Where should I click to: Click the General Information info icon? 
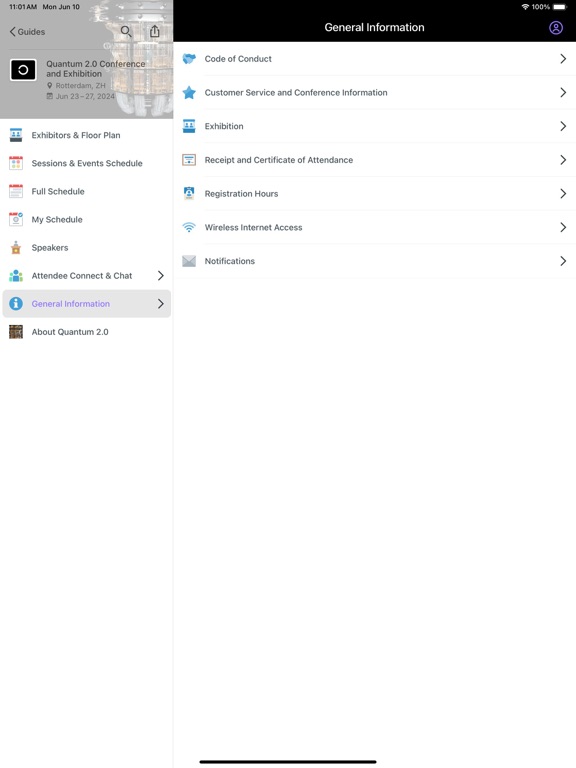click(x=16, y=304)
